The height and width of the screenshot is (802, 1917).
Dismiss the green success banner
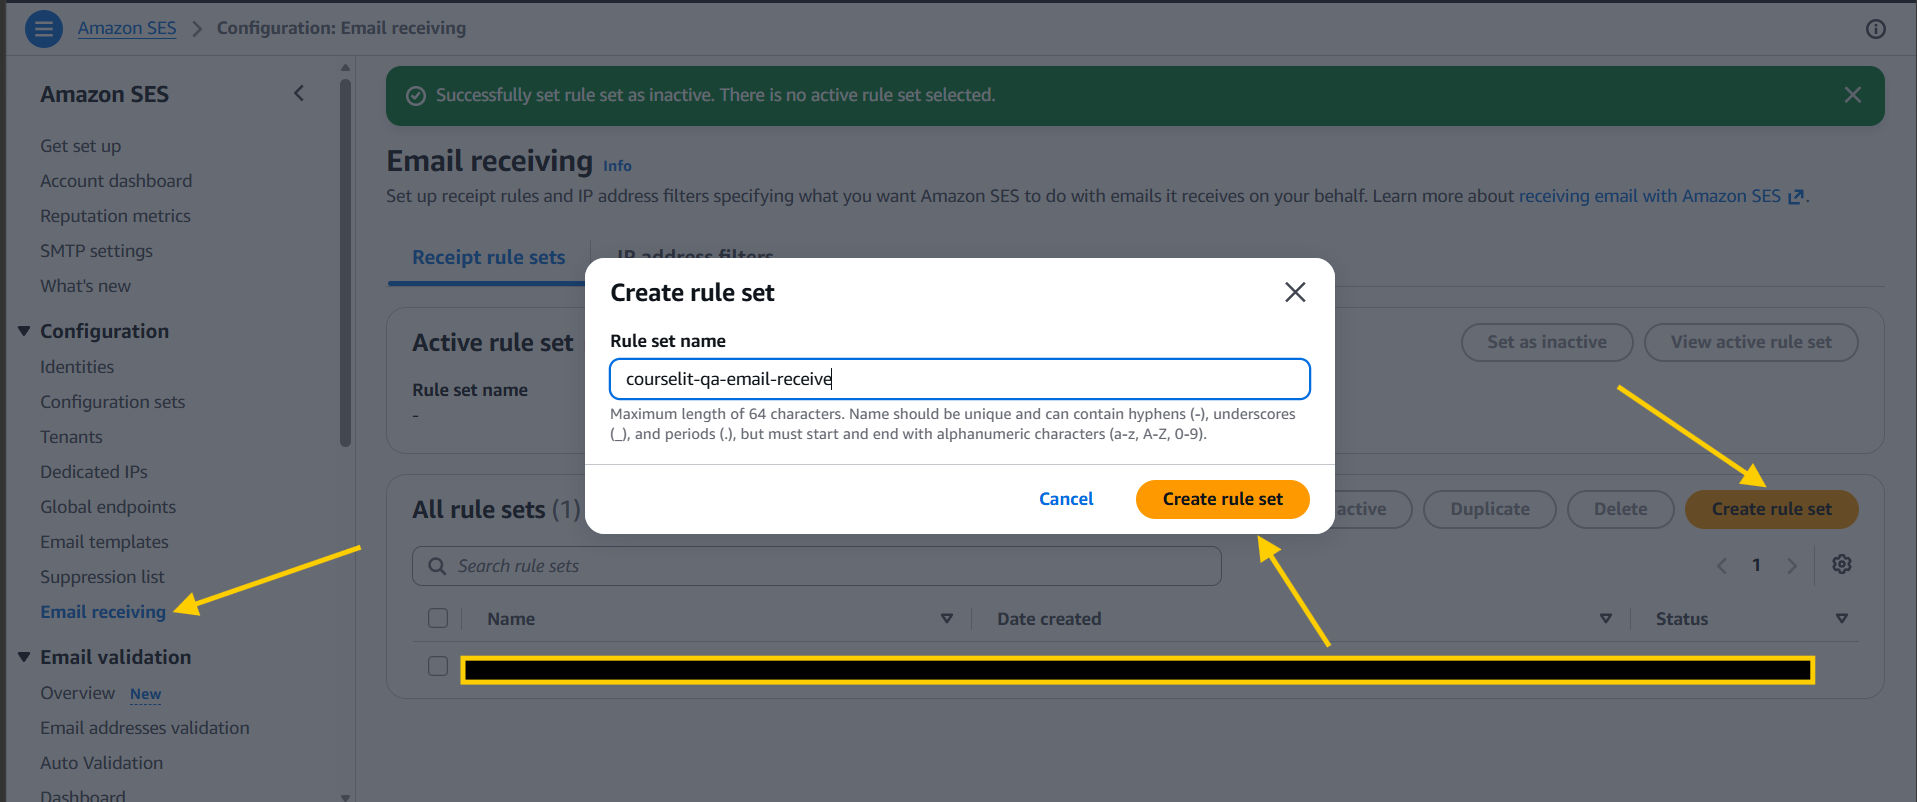tap(1853, 95)
